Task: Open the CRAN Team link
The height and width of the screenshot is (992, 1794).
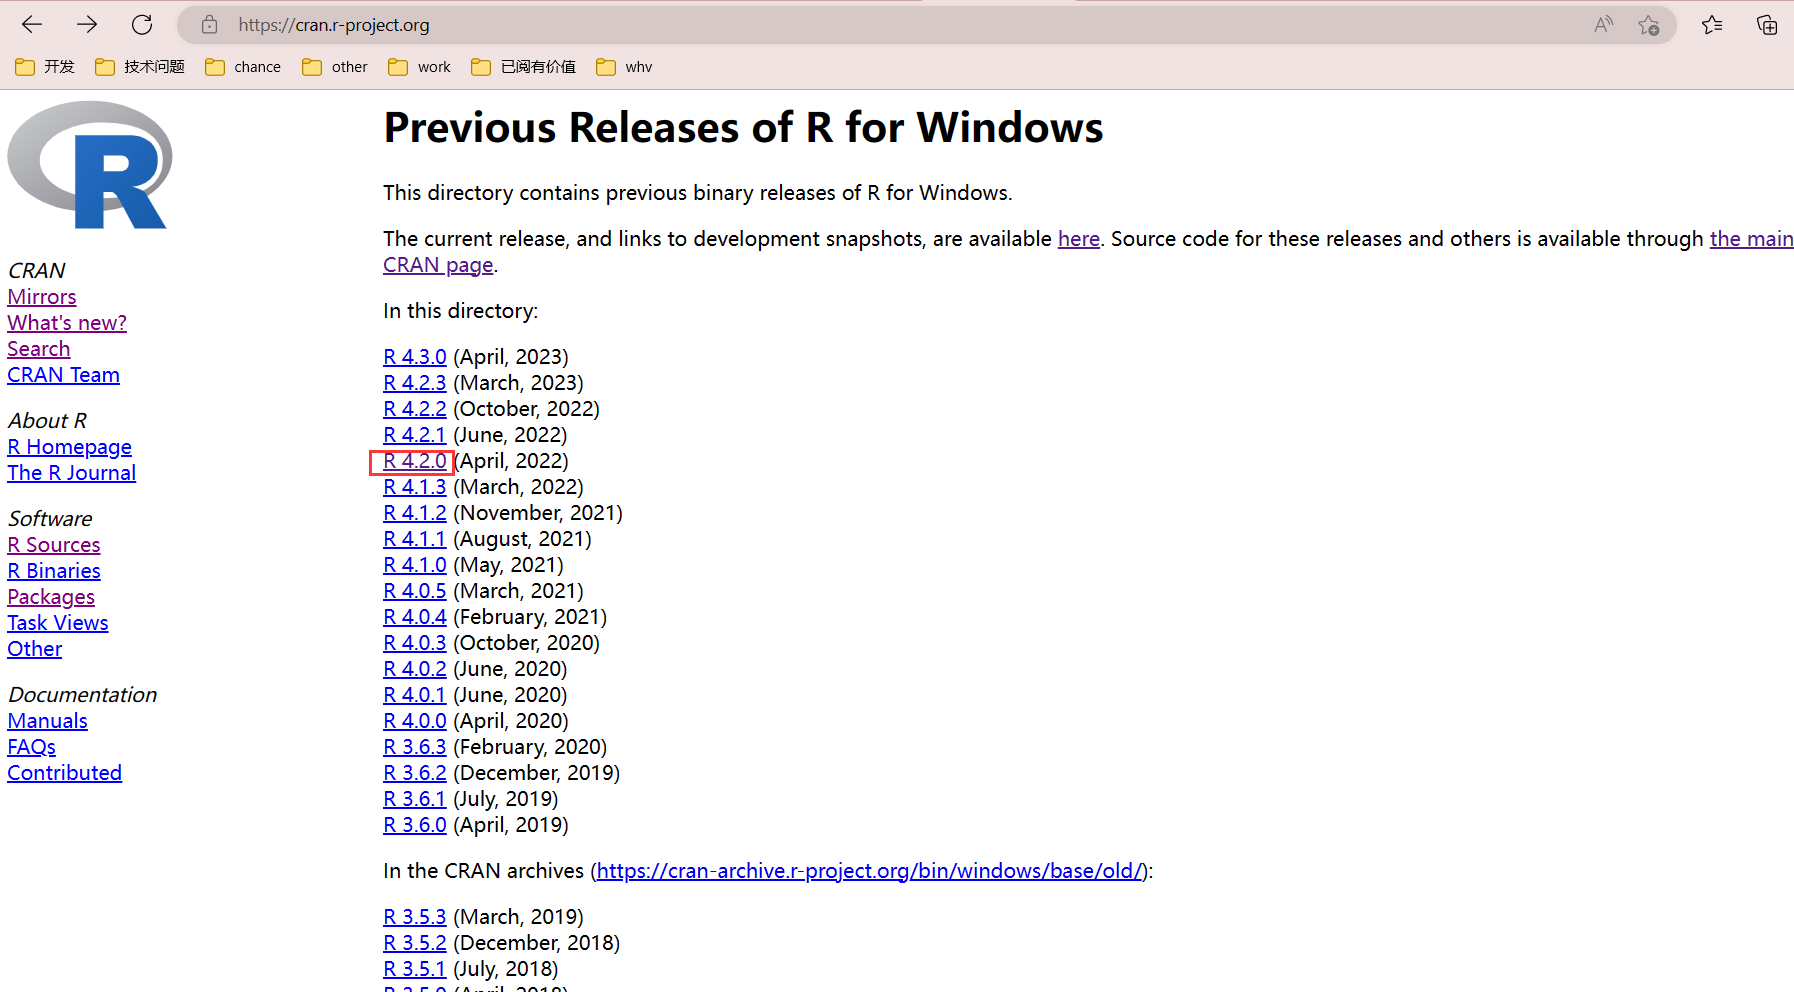Action: click(x=63, y=375)
